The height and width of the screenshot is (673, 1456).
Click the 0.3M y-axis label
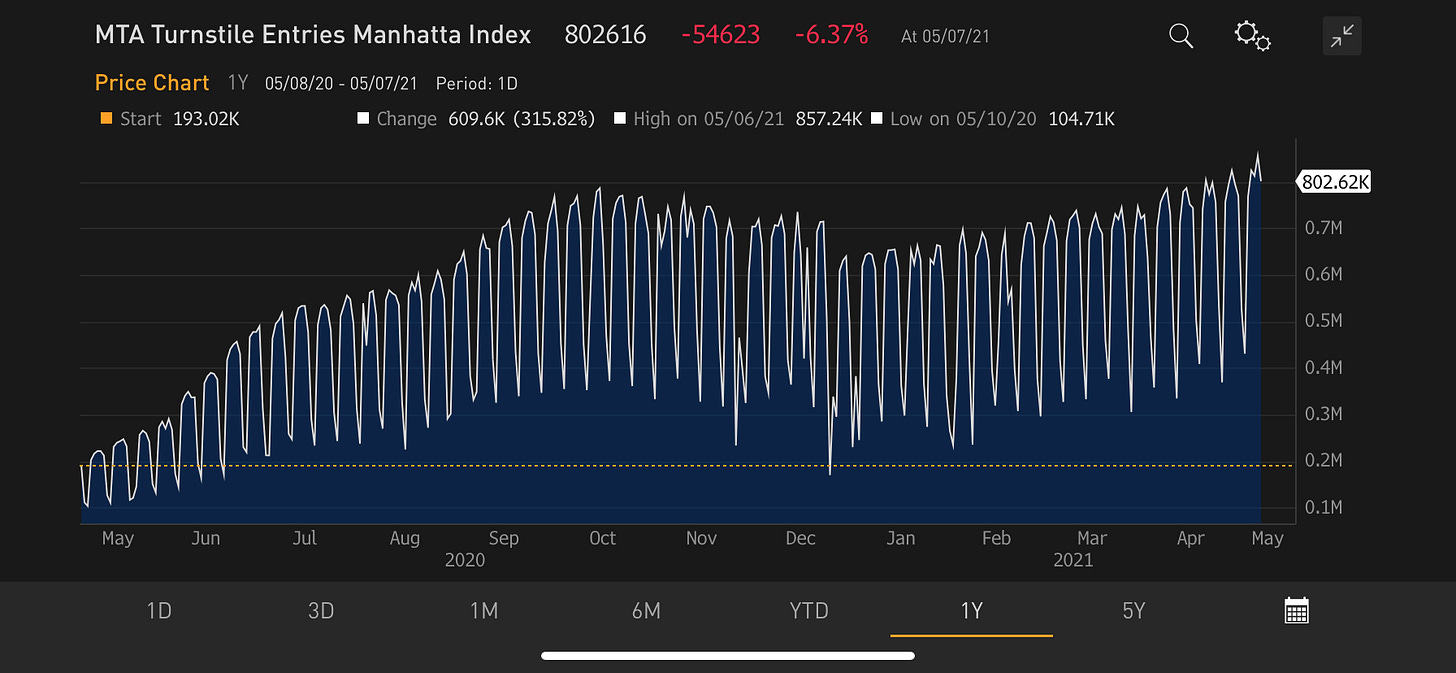tap(1325, 414)
